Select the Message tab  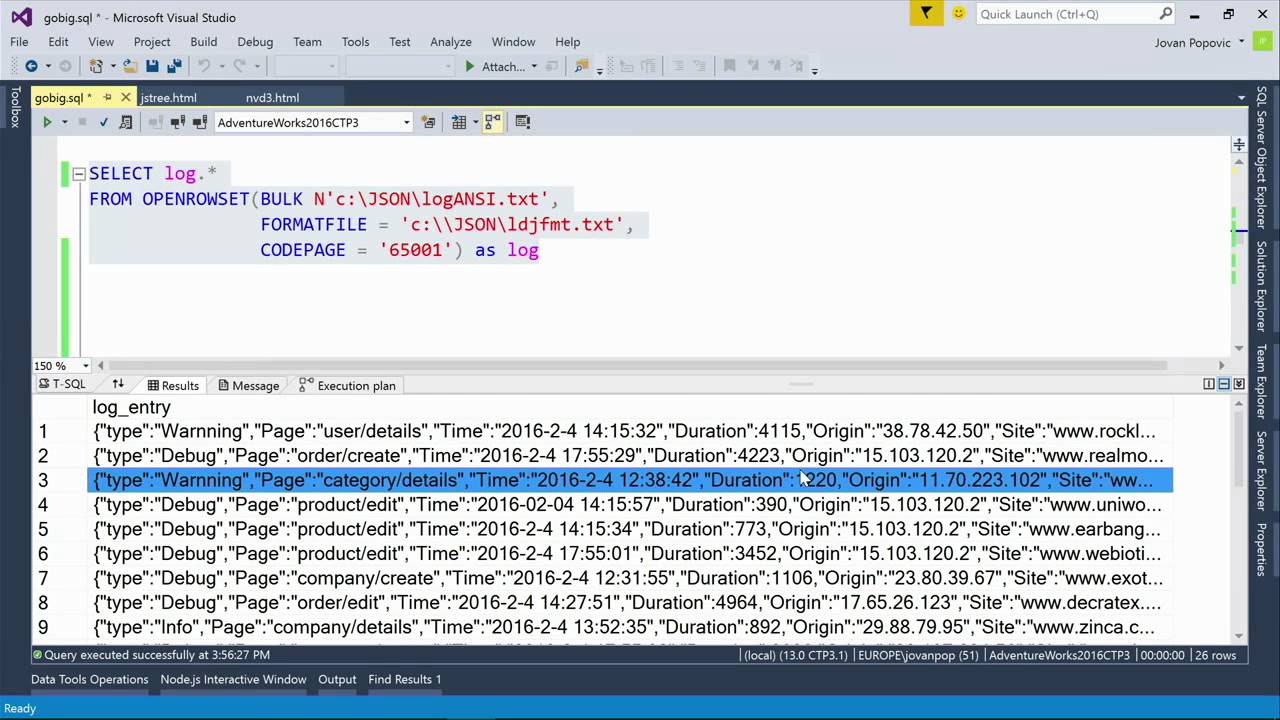point(248,385)
